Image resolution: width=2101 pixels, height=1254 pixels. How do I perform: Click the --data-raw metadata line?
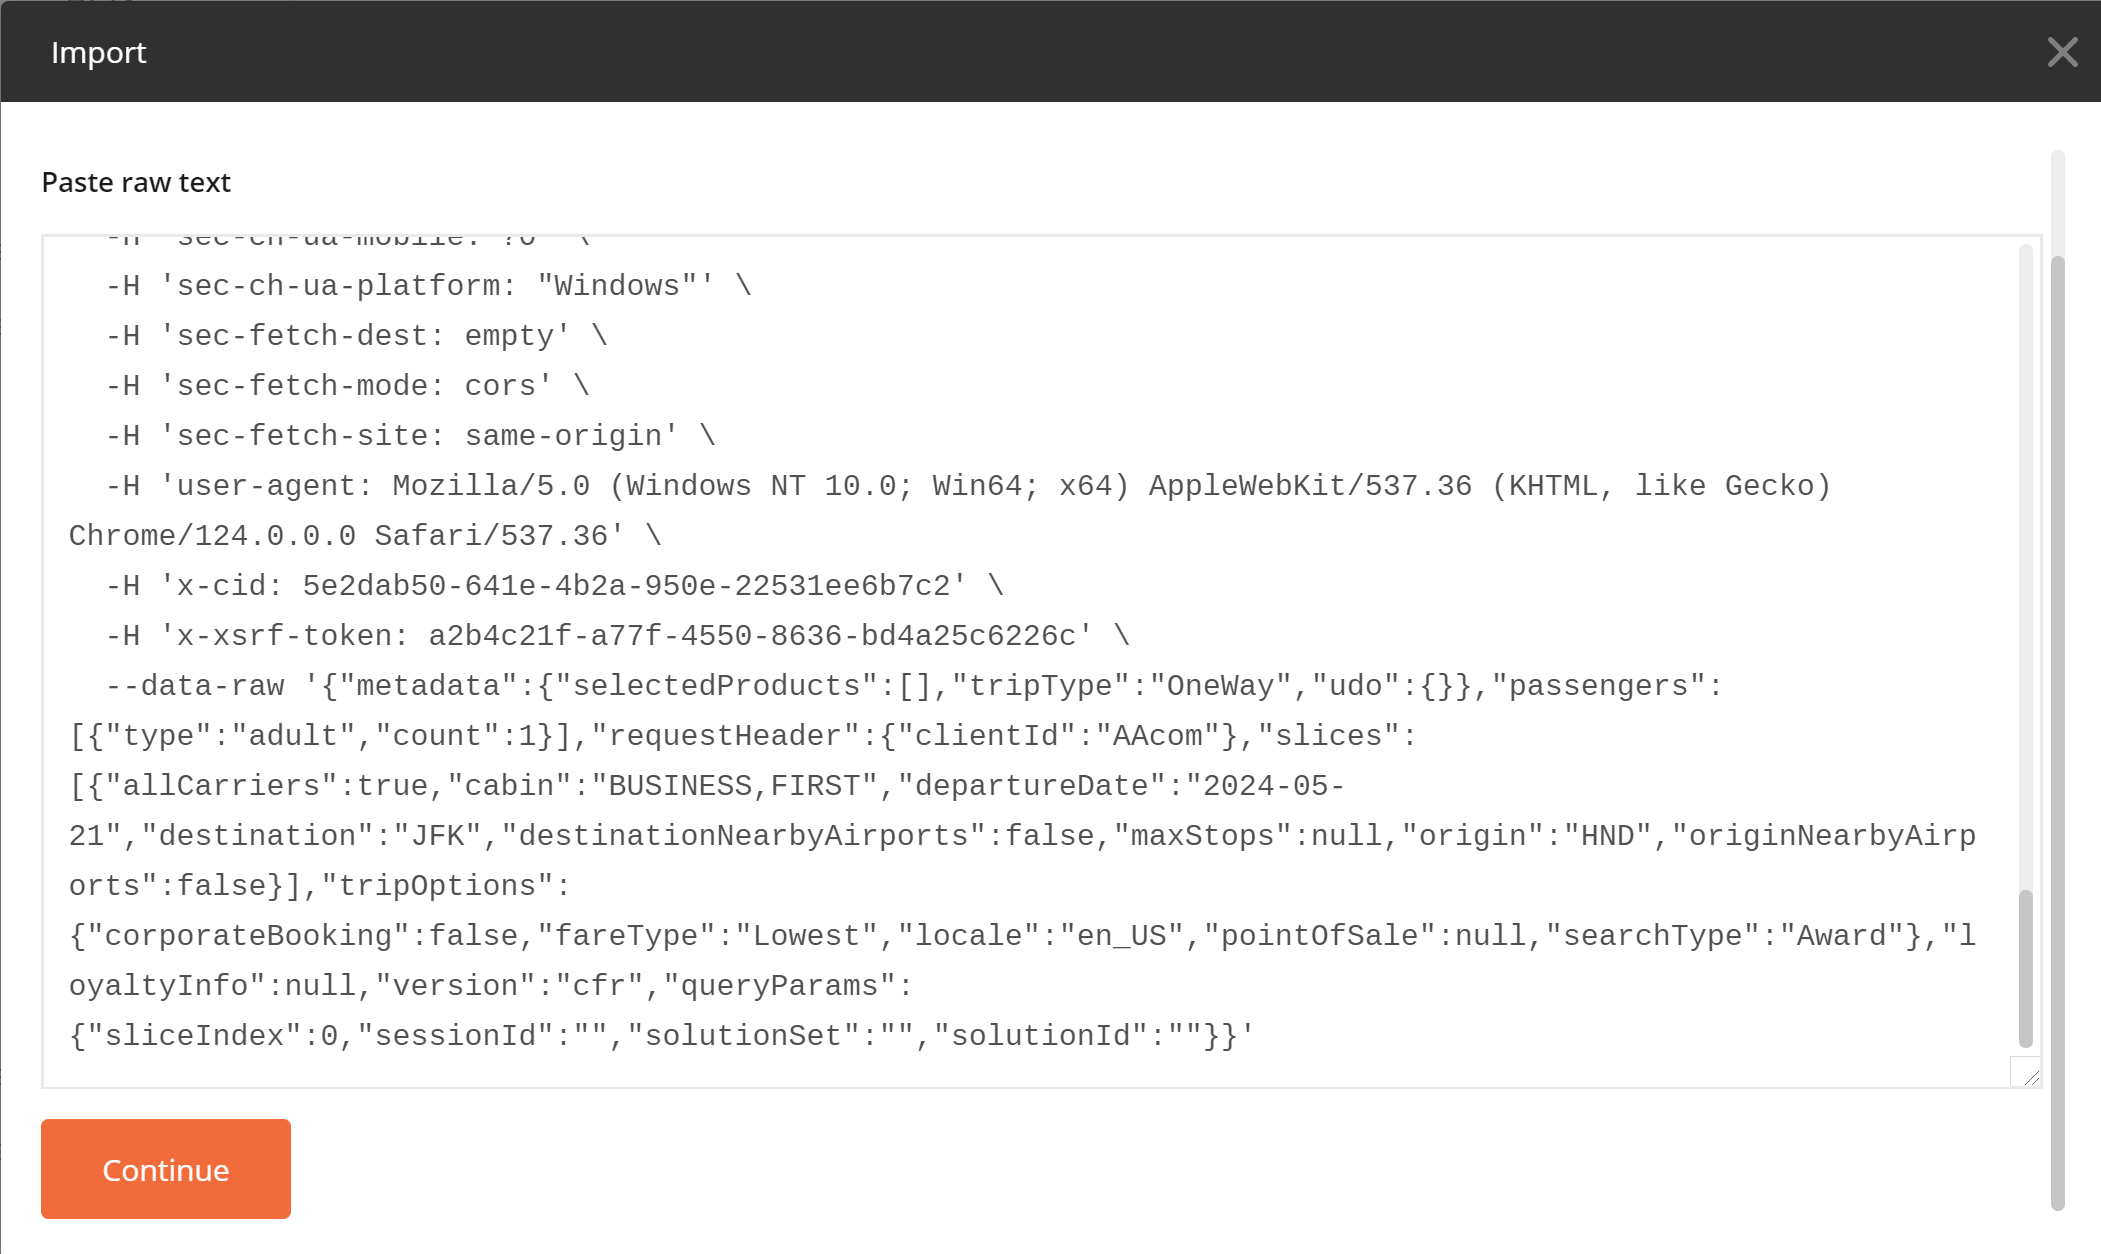[914, 686]
